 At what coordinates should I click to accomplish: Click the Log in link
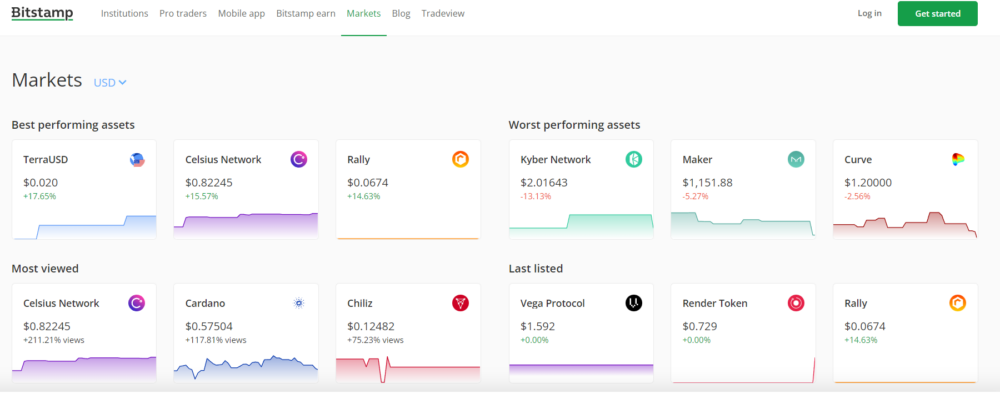pyautogui.click(x=870, y=13)
